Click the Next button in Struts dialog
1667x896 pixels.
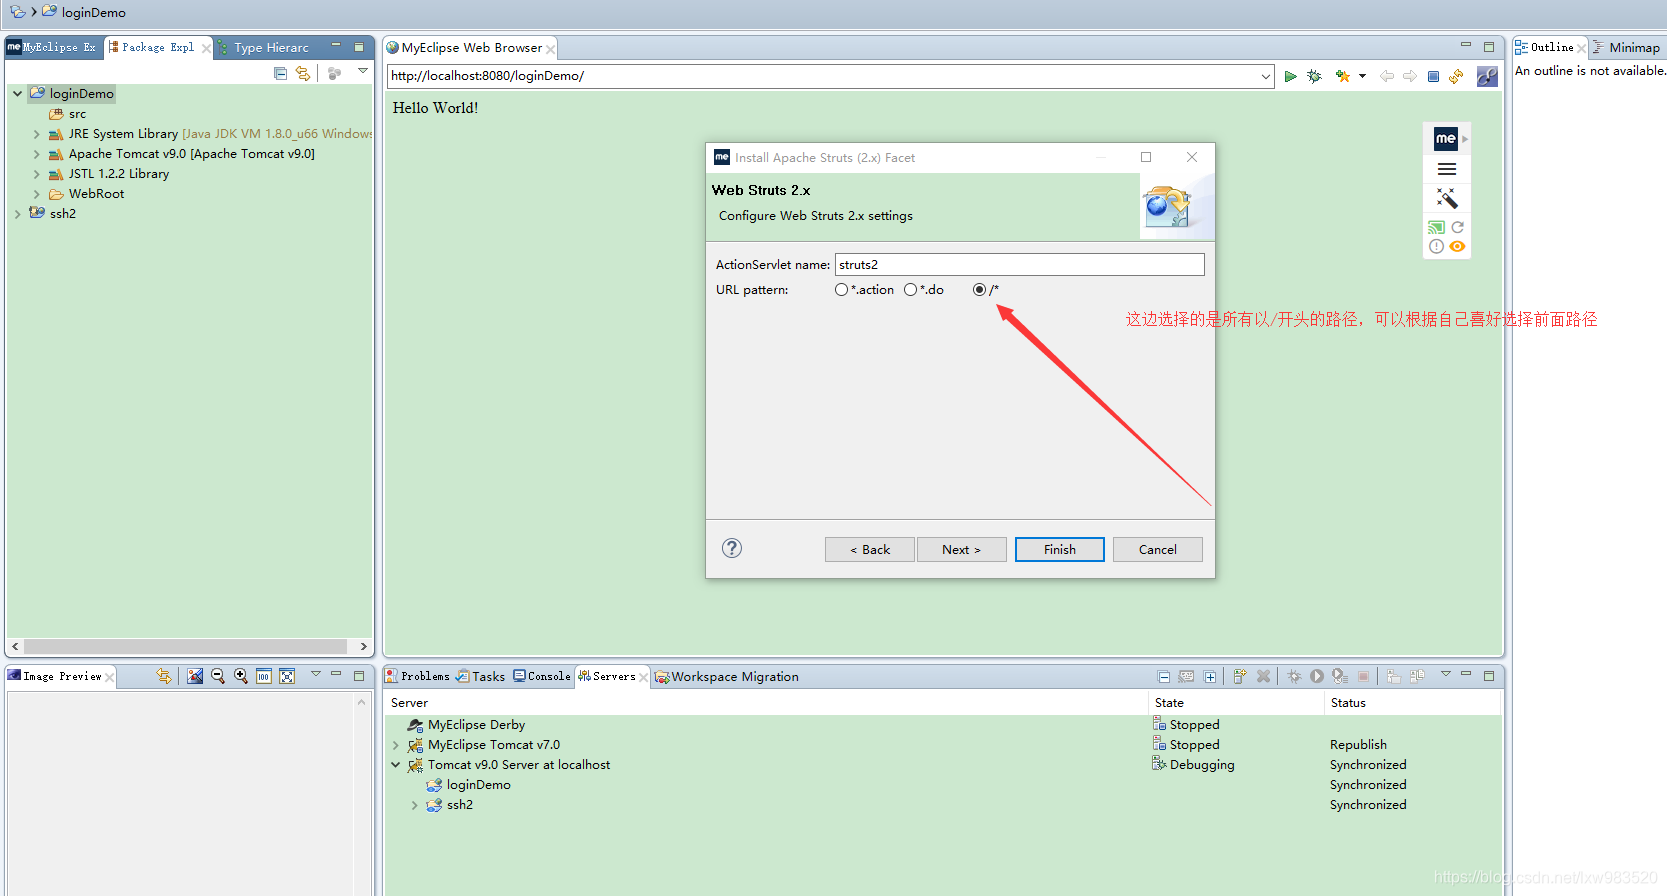[961, 550]
